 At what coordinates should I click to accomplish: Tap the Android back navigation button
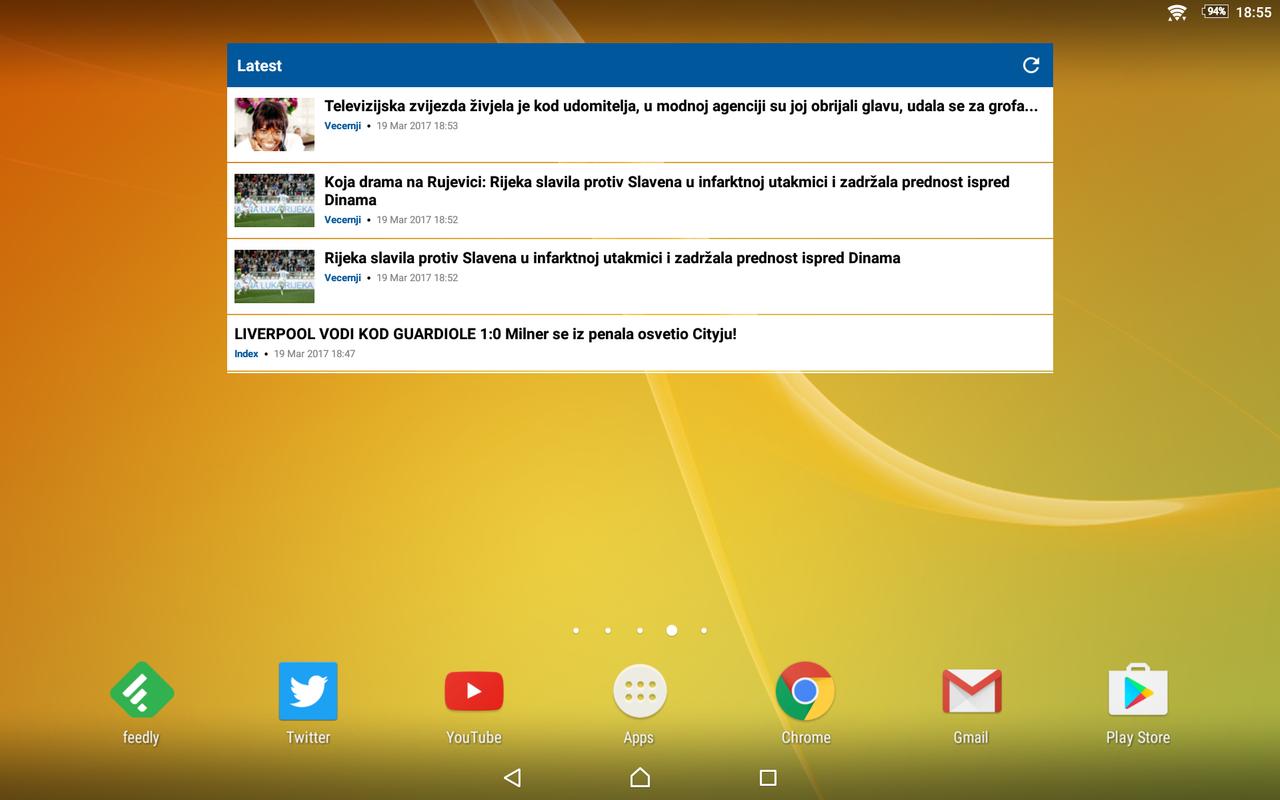click(x=512, y=777)
